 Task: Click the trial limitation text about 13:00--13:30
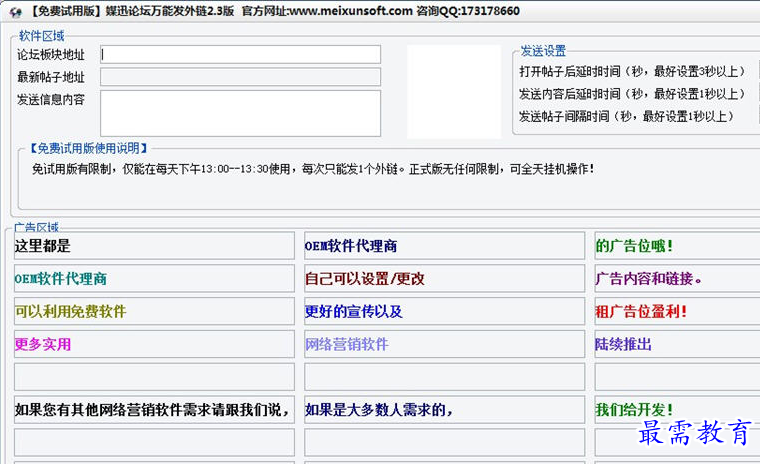point(313,169)
